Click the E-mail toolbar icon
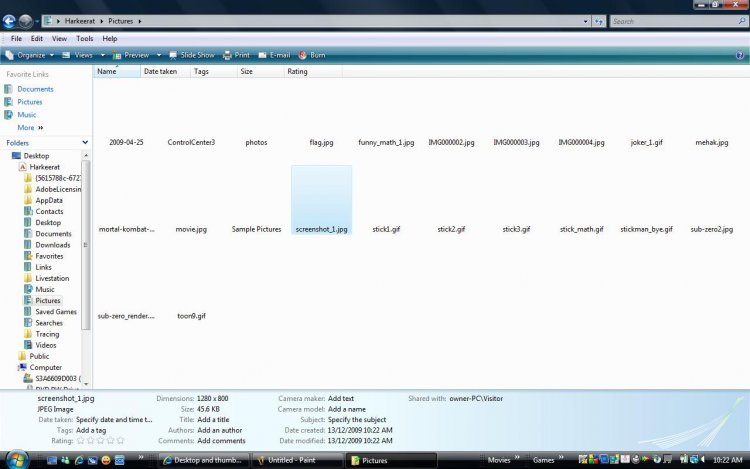 coord(263,55)
